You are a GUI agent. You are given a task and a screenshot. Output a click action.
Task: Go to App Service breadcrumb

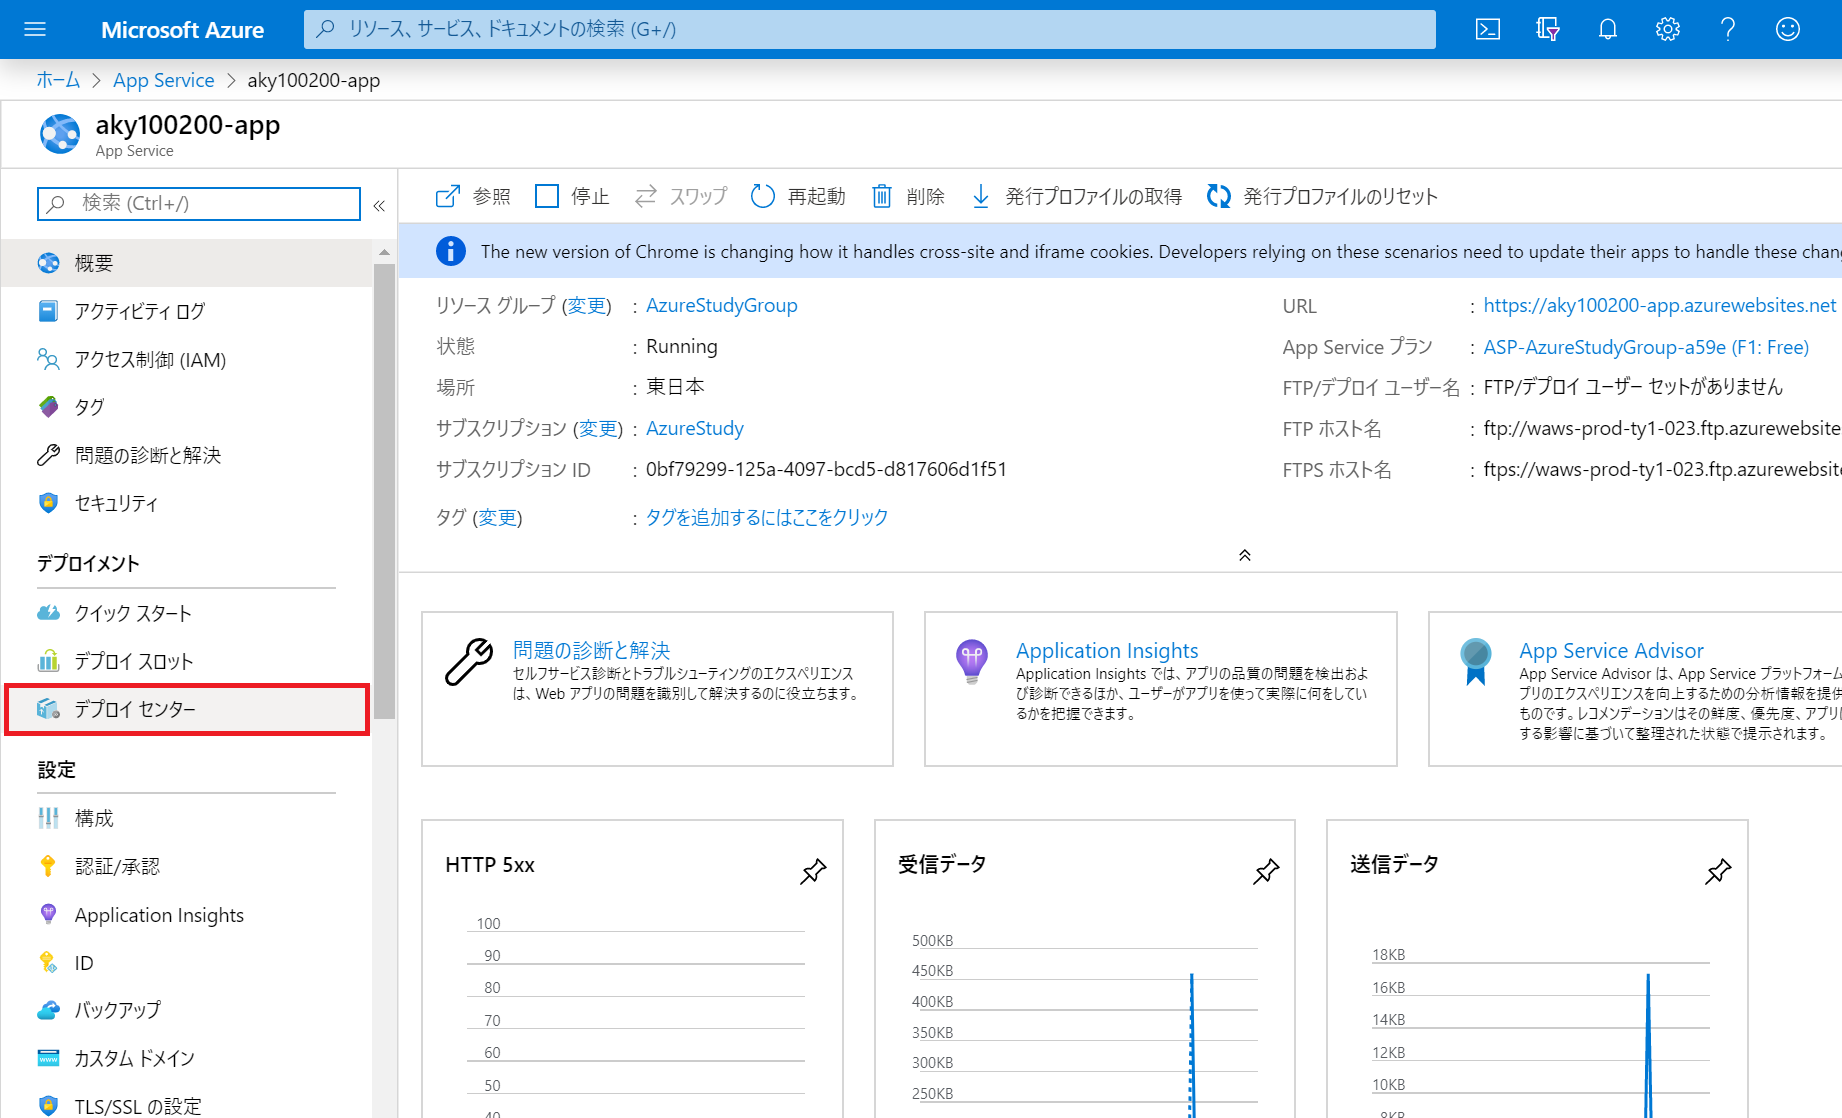(x=164, y=80)
